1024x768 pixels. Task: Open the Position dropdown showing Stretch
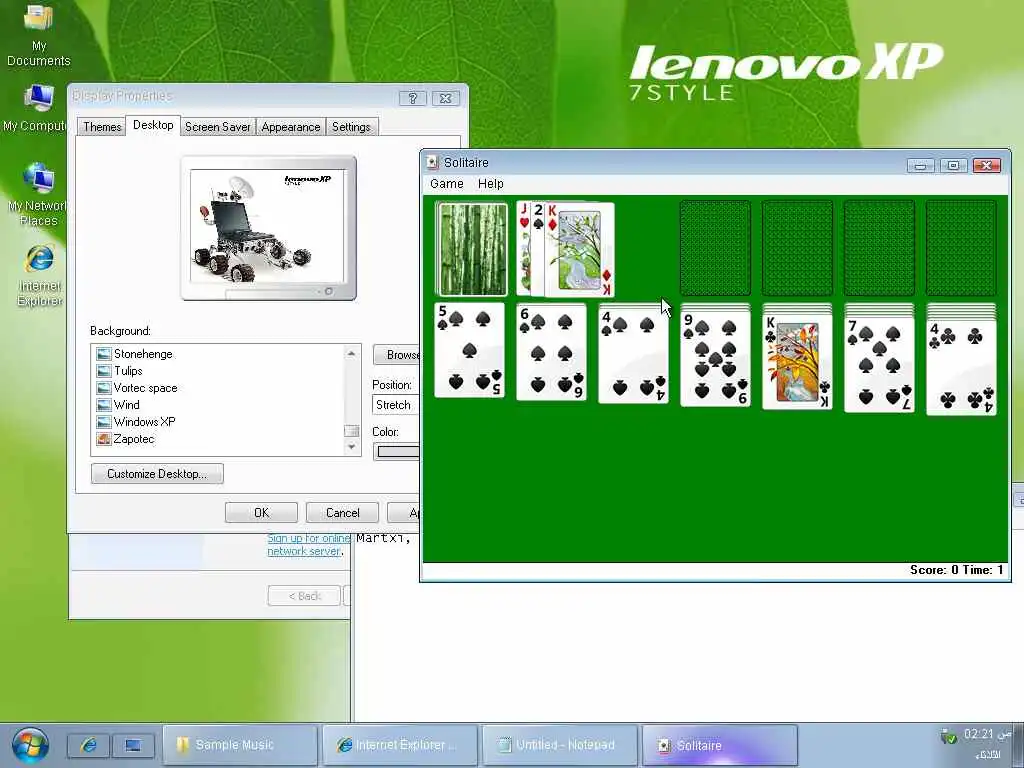[395, 405]
